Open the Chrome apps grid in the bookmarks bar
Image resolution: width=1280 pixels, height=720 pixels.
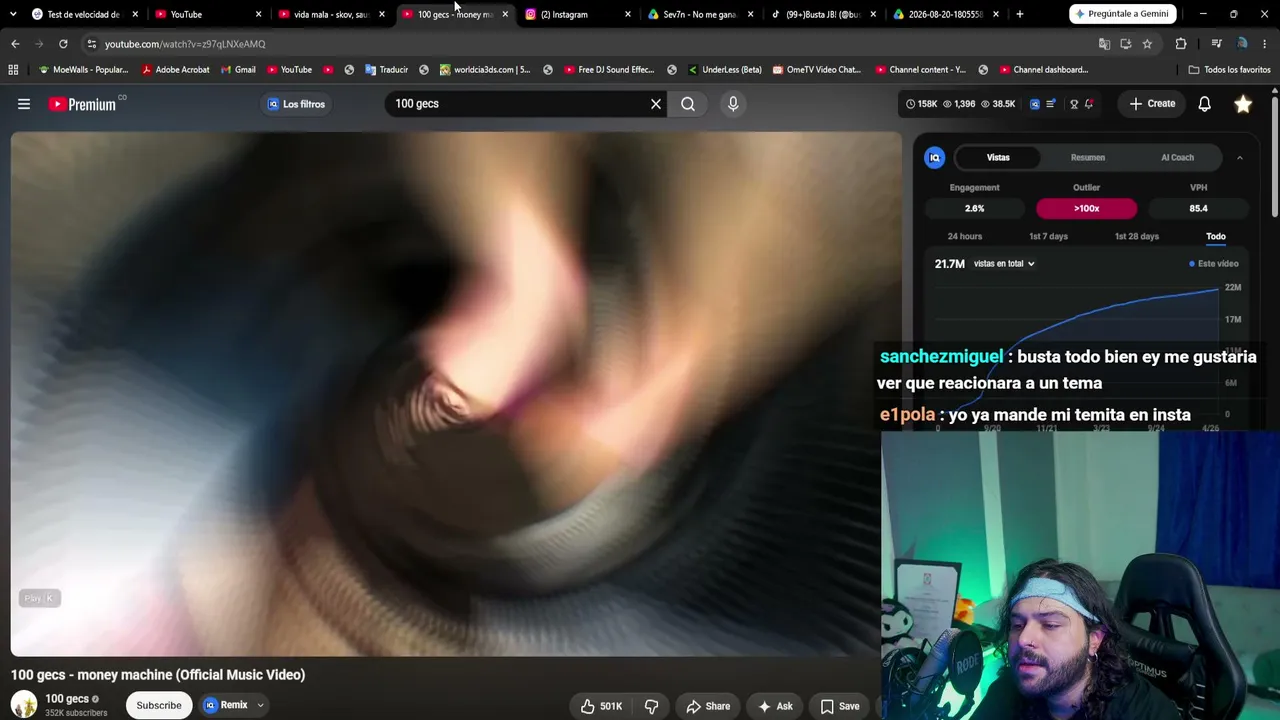click(x=13, y=70)
